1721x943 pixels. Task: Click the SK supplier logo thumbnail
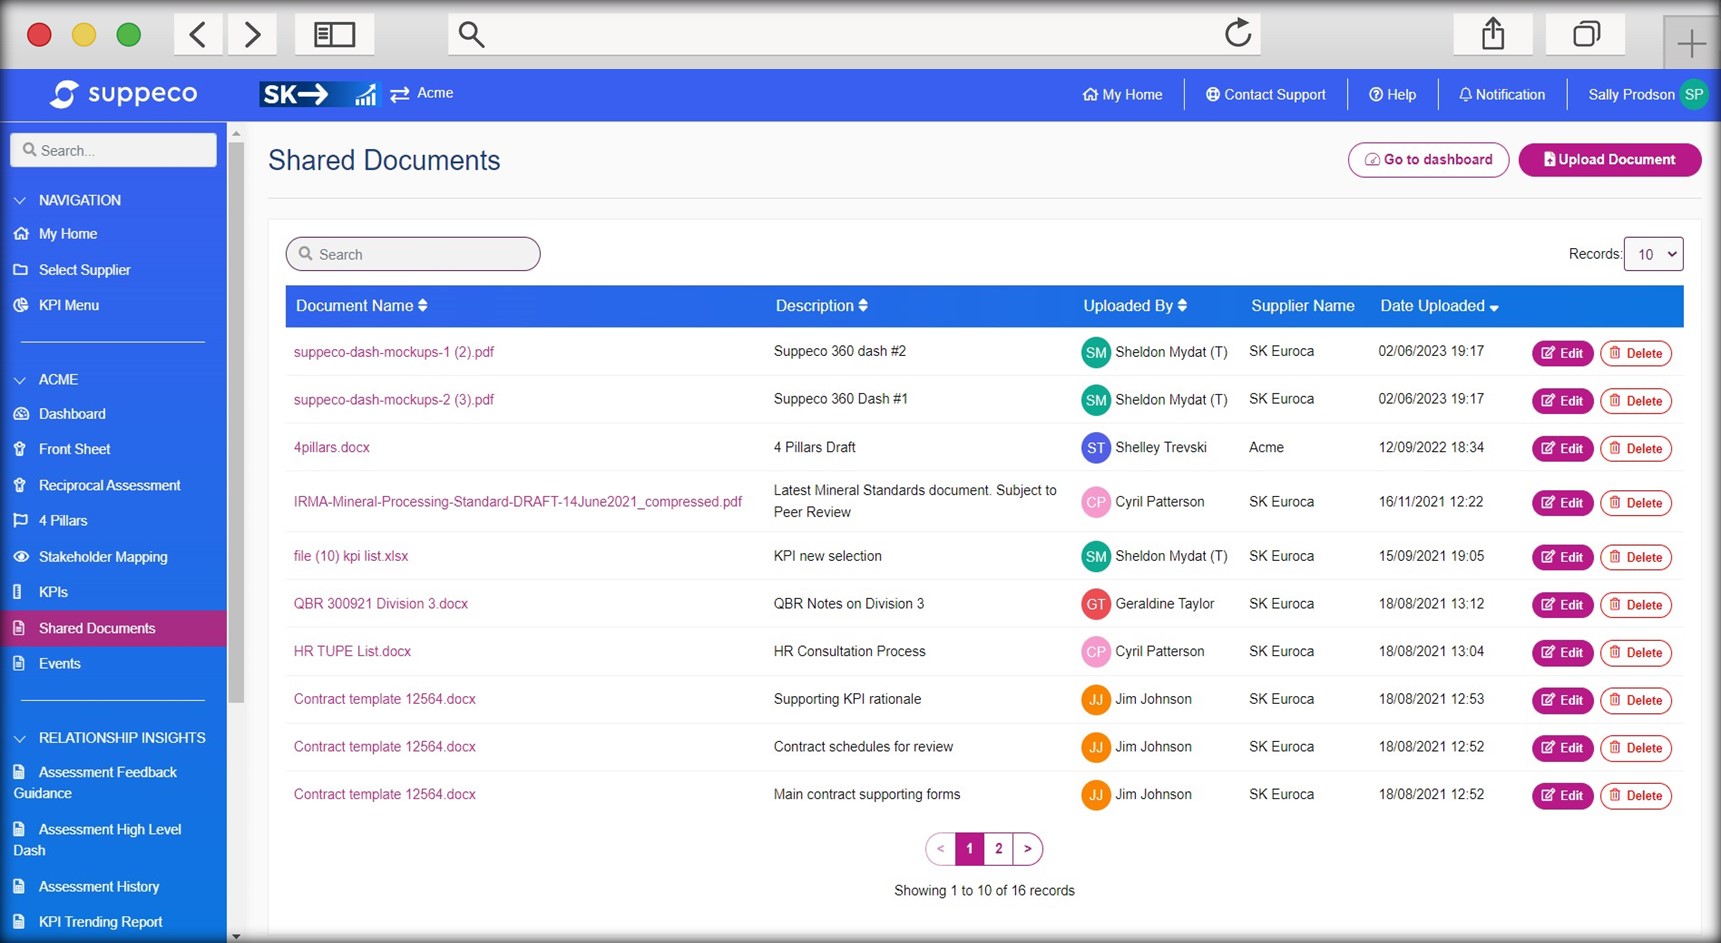[319, 94]
